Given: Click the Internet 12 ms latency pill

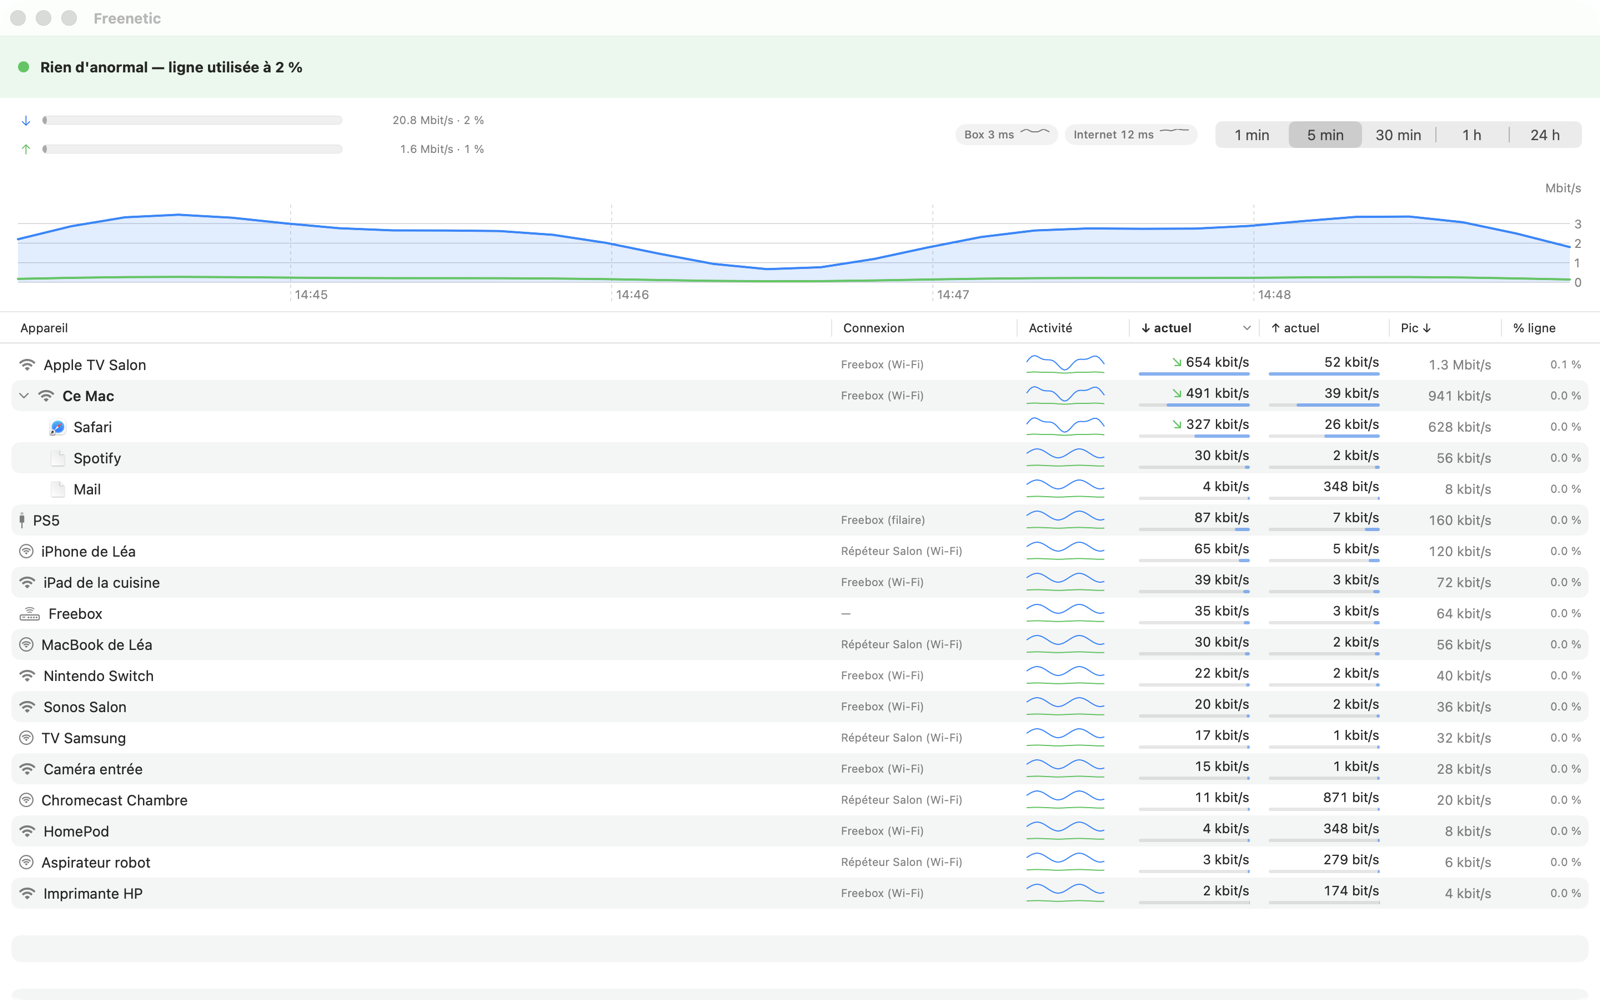Looking at the screenshot, I should coord(1131,134).
